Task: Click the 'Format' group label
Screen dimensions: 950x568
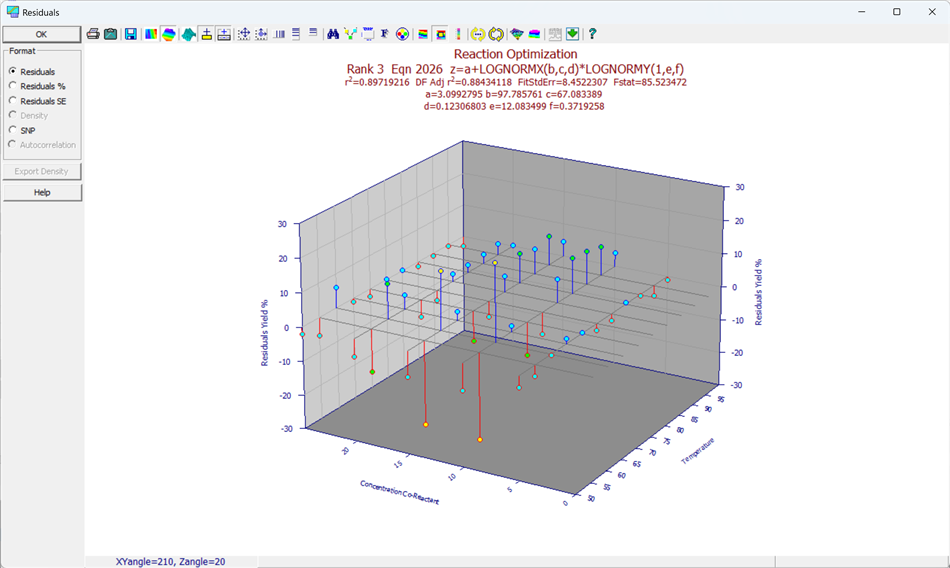Action: click(x=22, y=51)
